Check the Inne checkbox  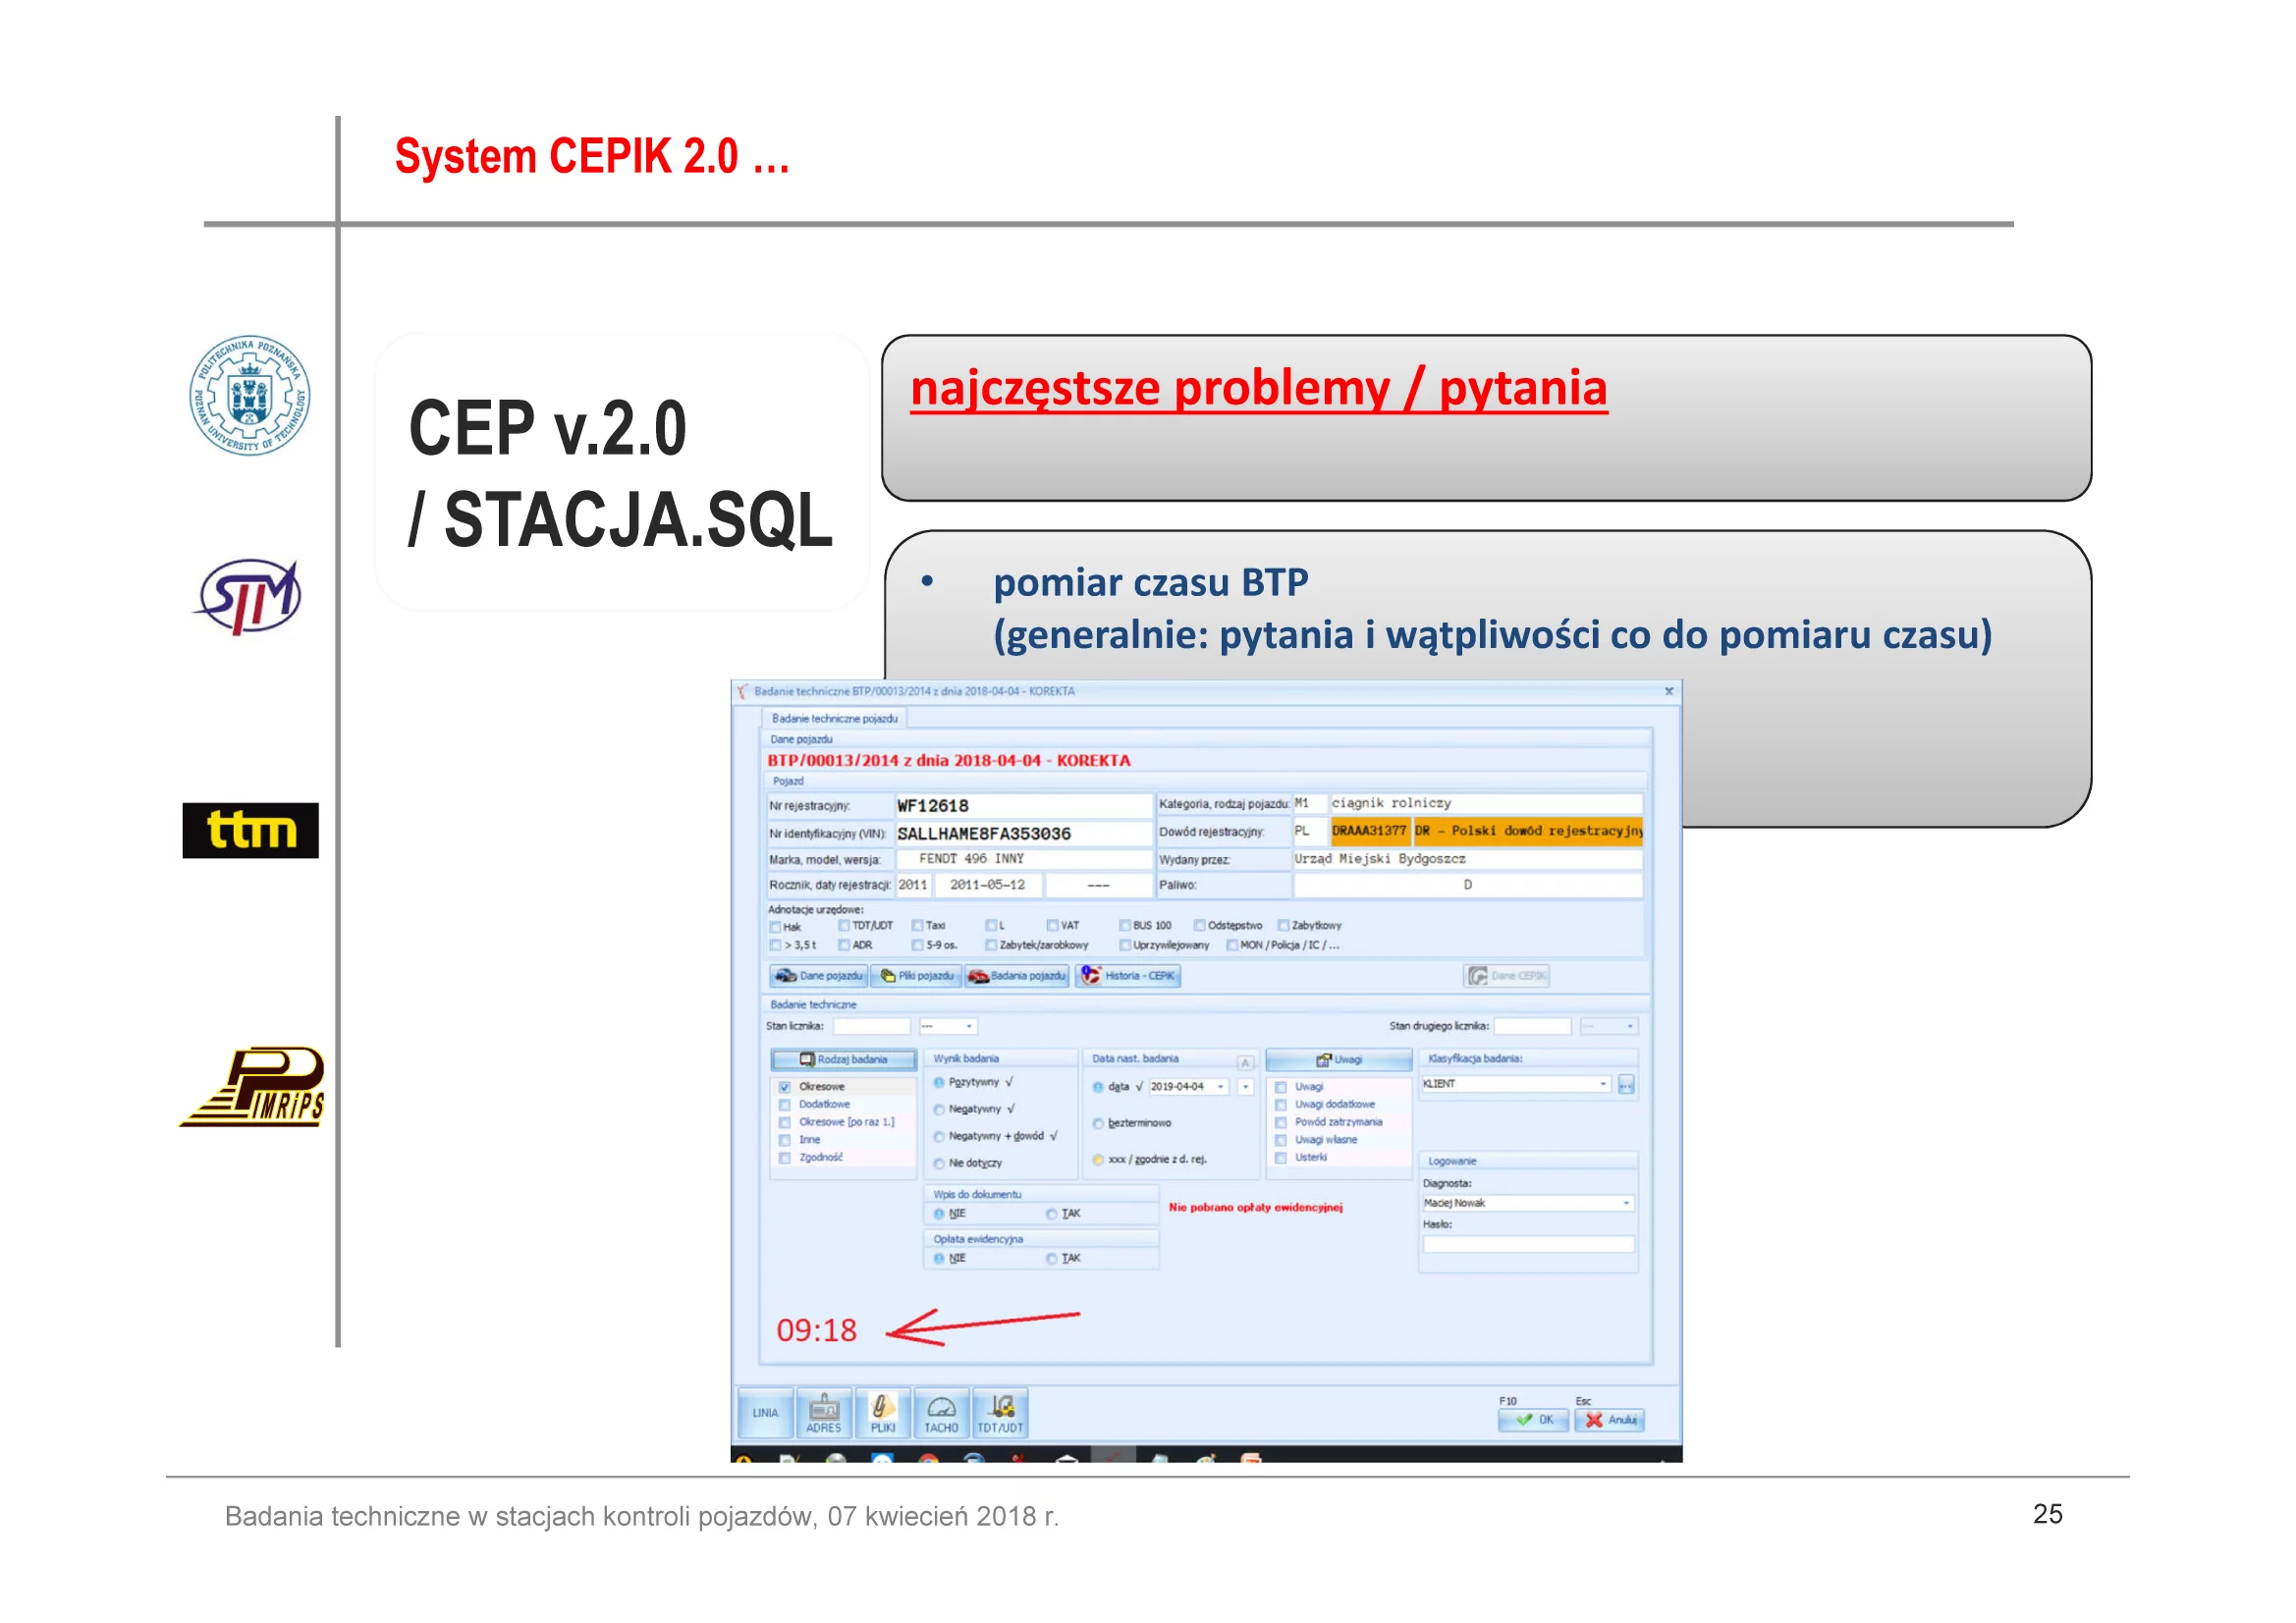pos(784,1140)
